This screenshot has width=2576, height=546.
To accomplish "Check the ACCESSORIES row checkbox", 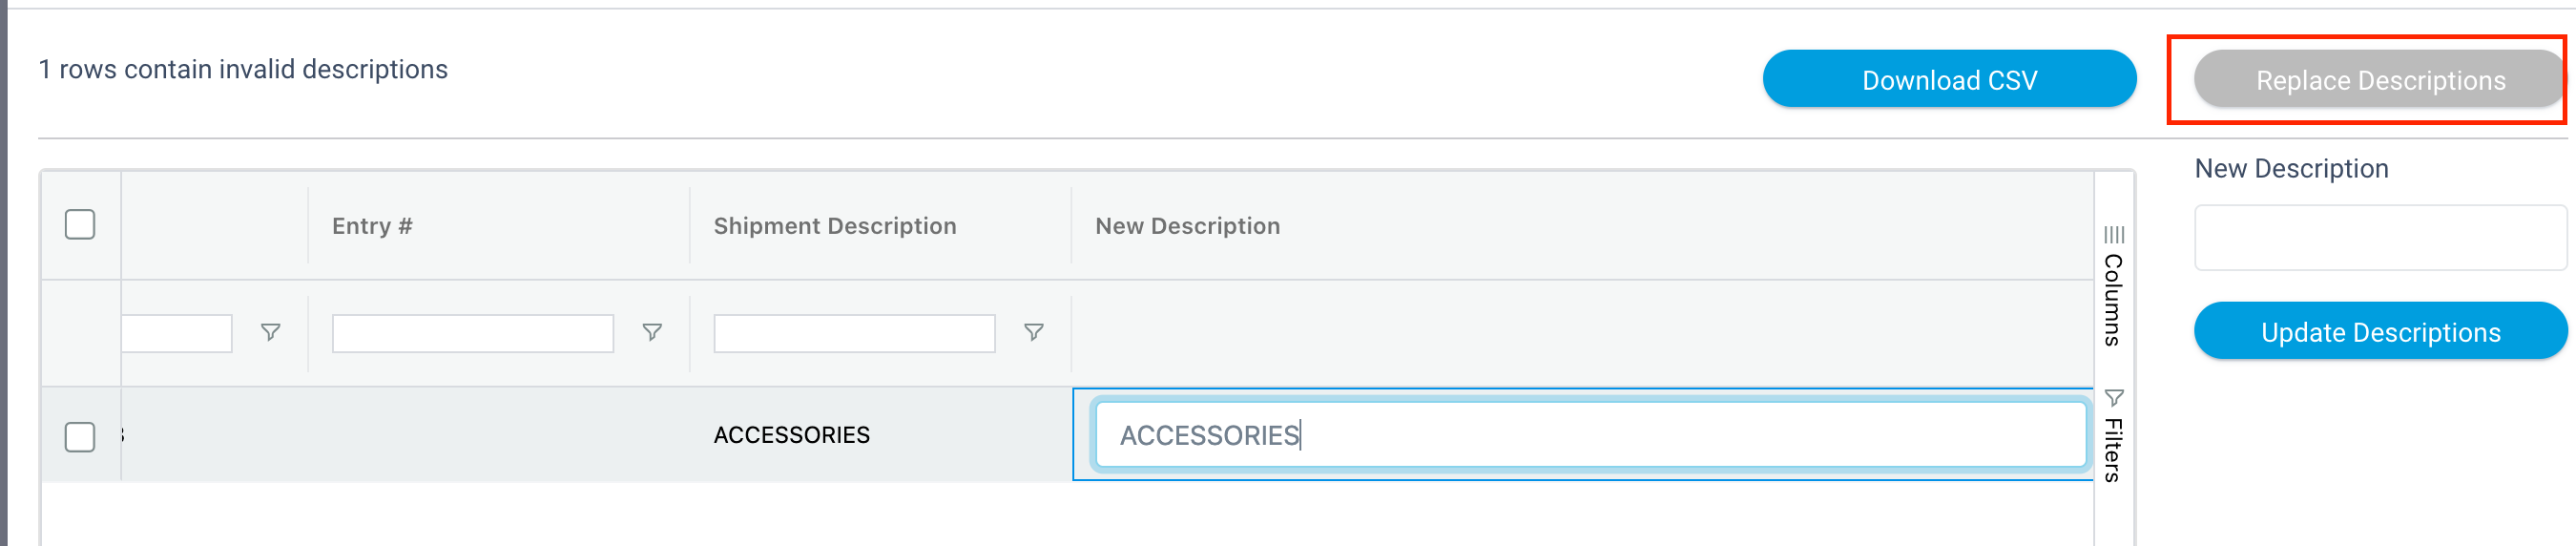I will point(80,436).
